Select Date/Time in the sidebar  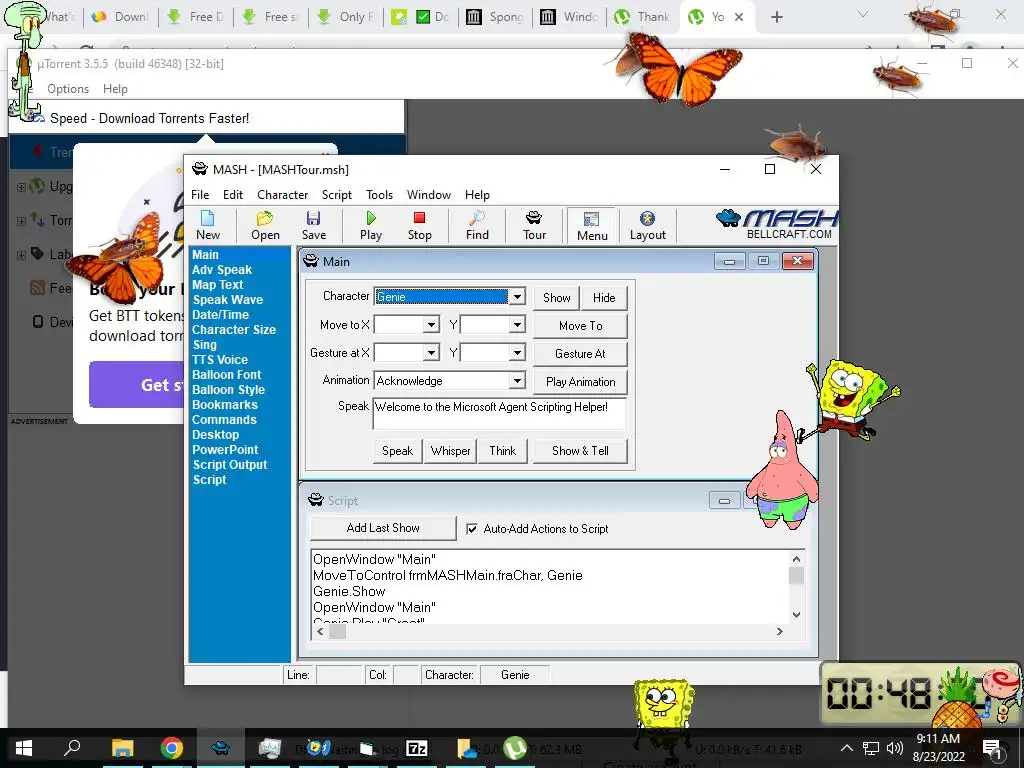220,315
